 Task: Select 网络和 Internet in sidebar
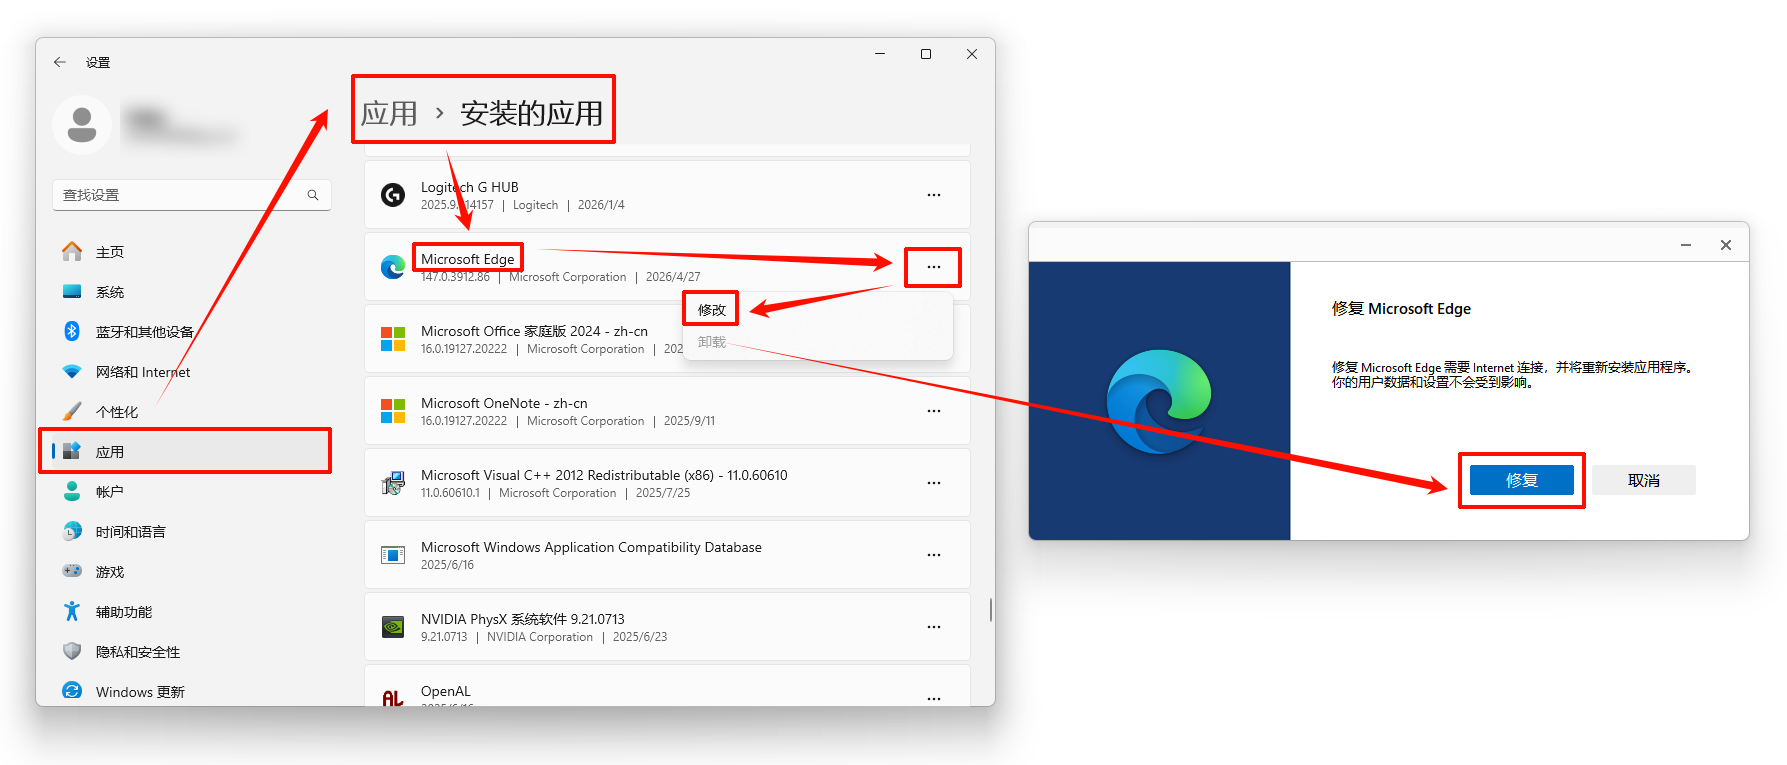pos(142,372)
